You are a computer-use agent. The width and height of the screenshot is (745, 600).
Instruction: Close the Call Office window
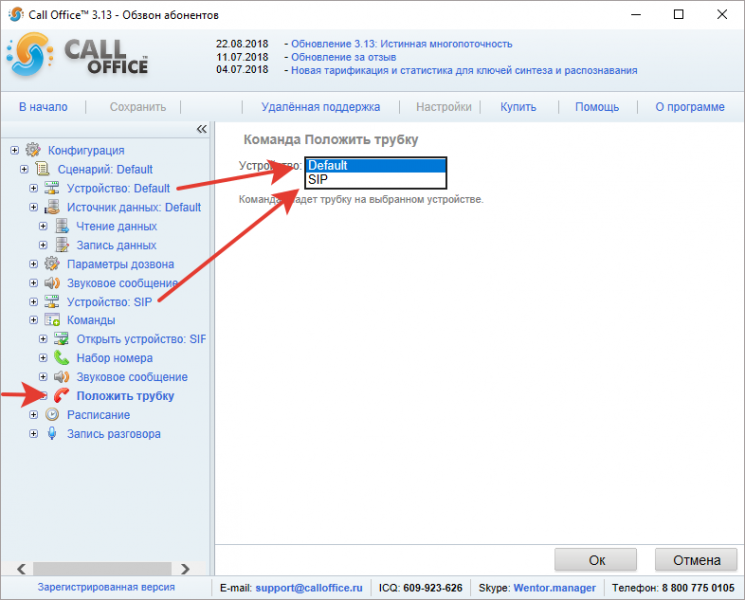click(722, 15)
